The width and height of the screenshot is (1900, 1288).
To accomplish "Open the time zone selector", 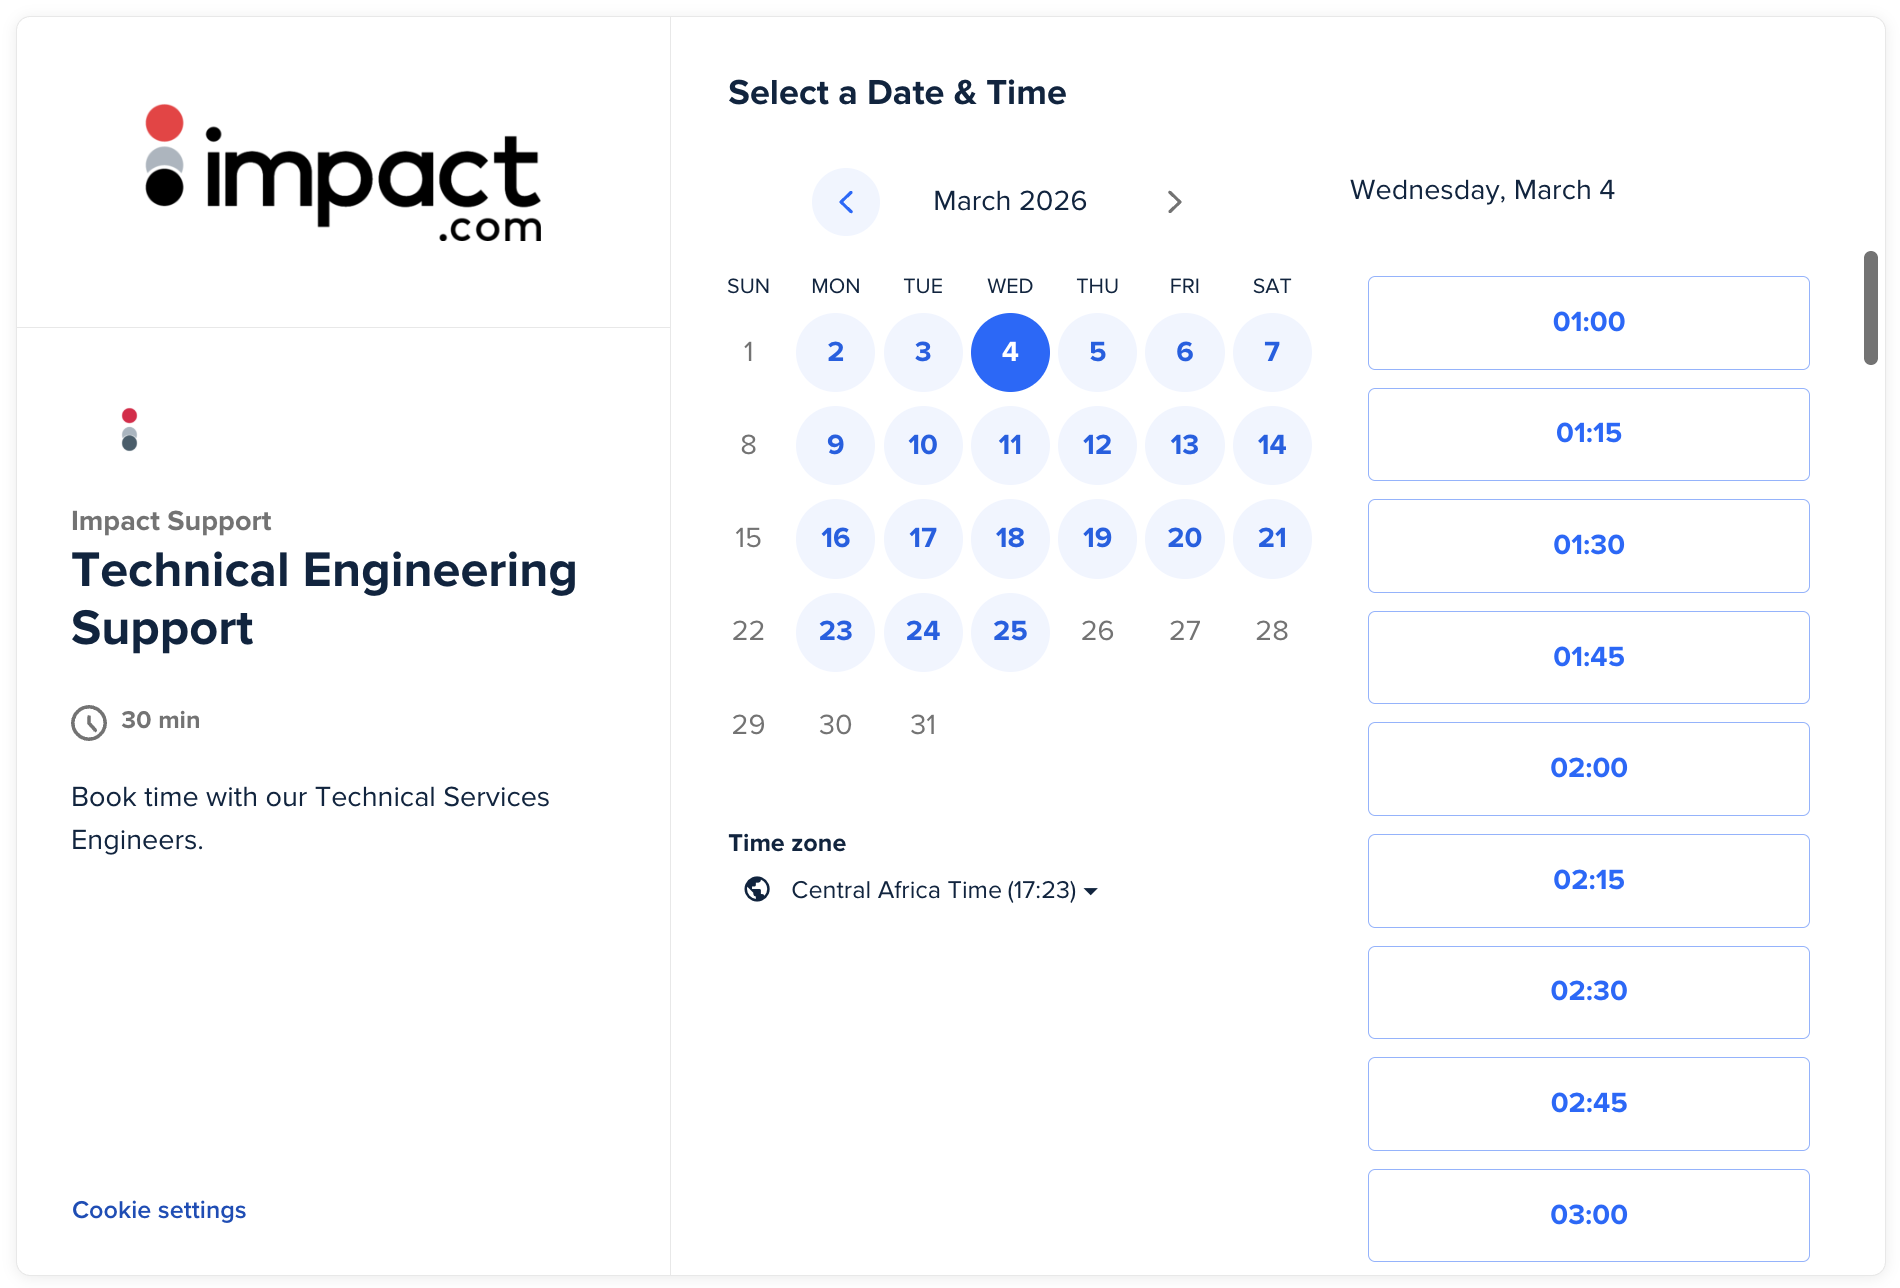I will tap(933, 890).
